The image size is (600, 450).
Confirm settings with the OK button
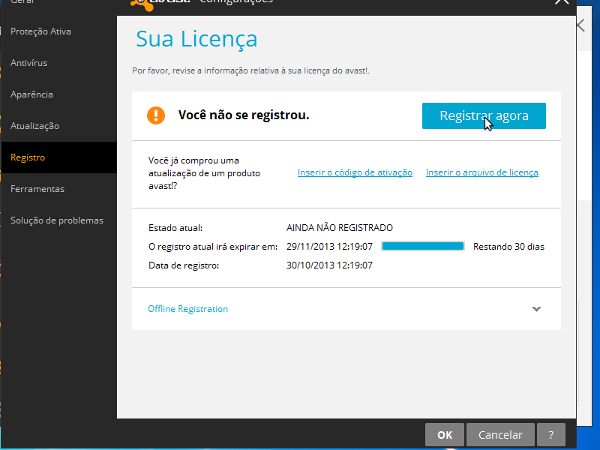(445, 435)
